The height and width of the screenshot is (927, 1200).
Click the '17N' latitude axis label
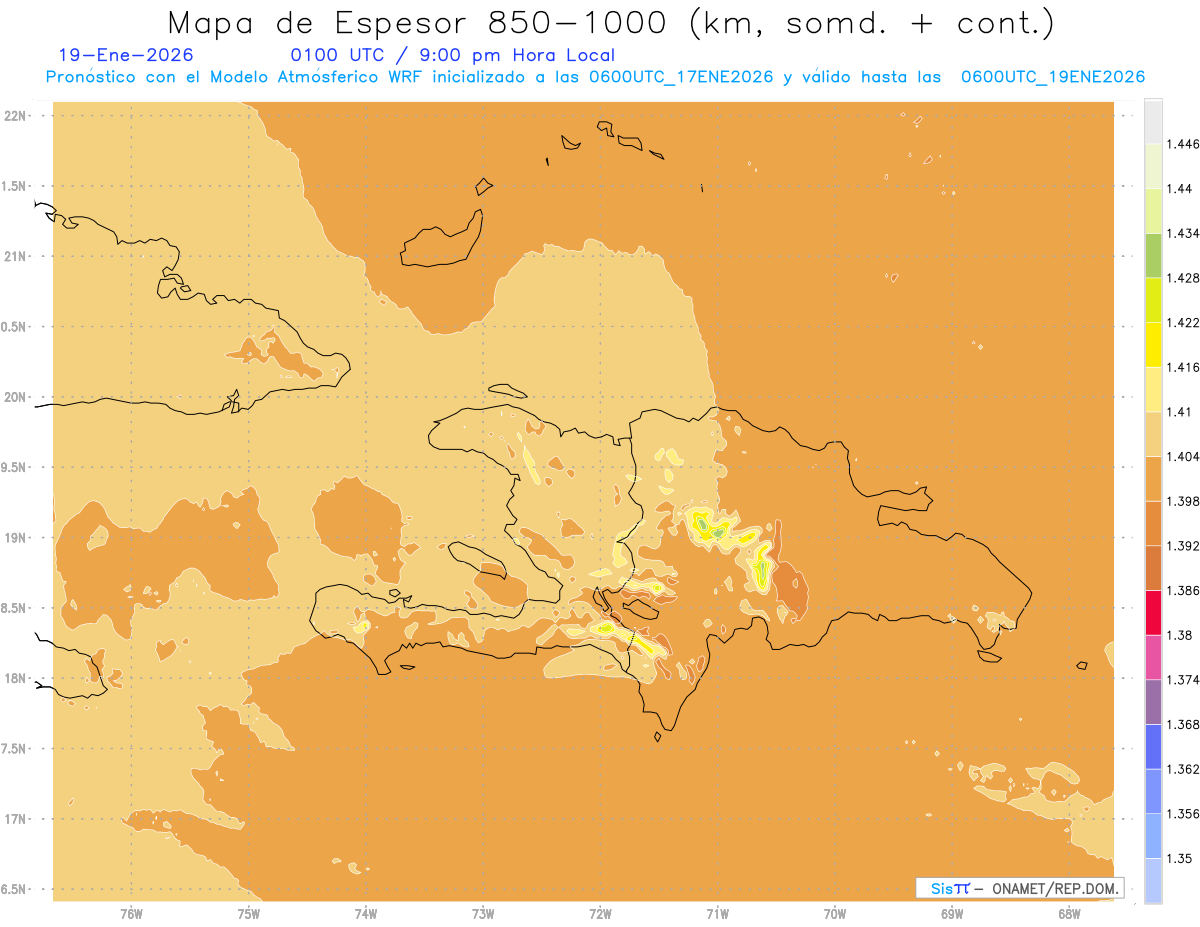[16, 820]
